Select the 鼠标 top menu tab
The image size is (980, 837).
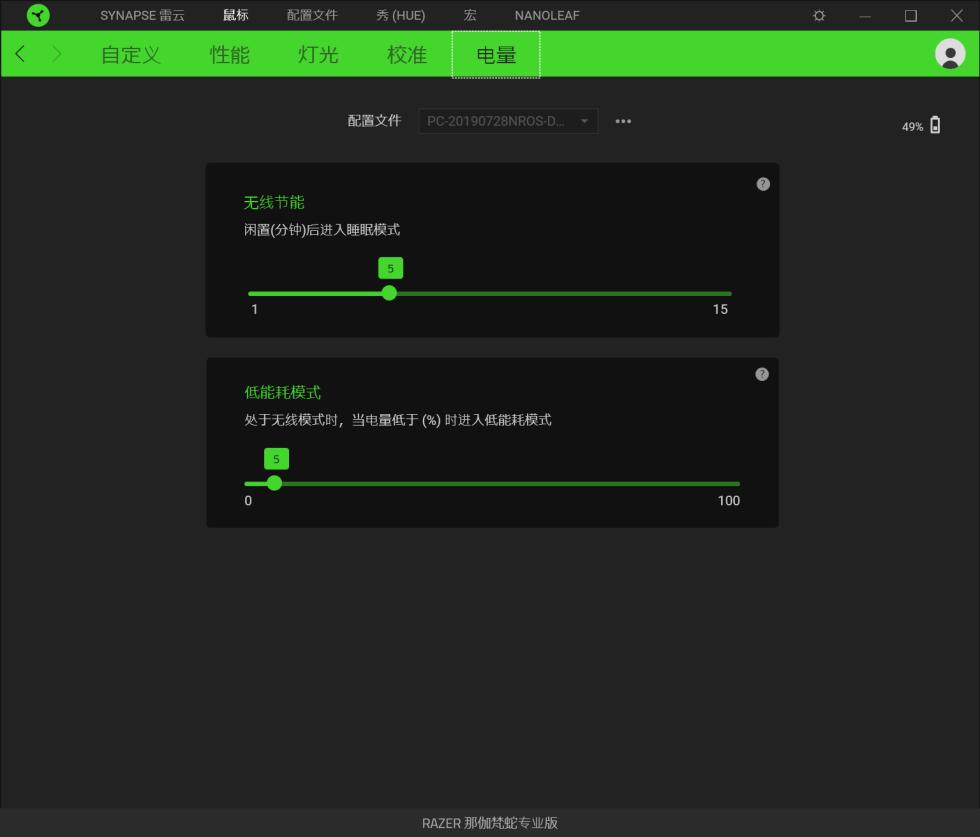[x=236, y=16]
